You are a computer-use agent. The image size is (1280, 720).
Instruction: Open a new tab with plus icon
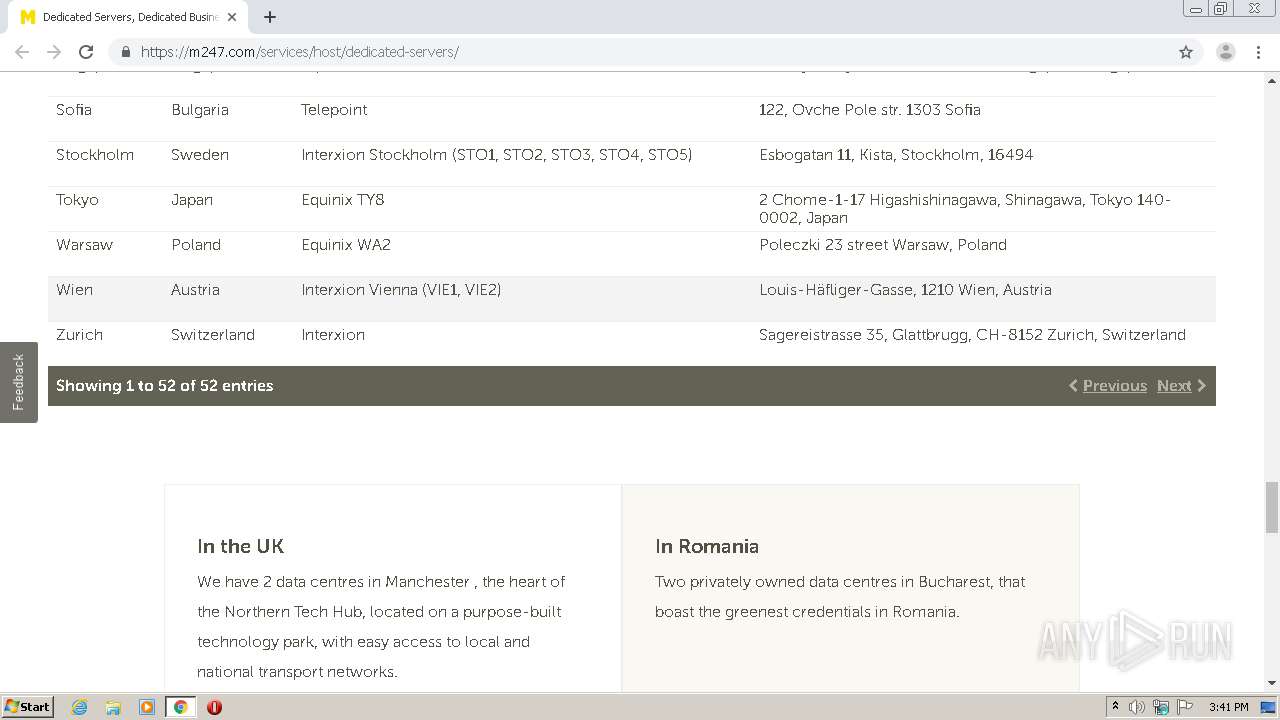point(270,17)
